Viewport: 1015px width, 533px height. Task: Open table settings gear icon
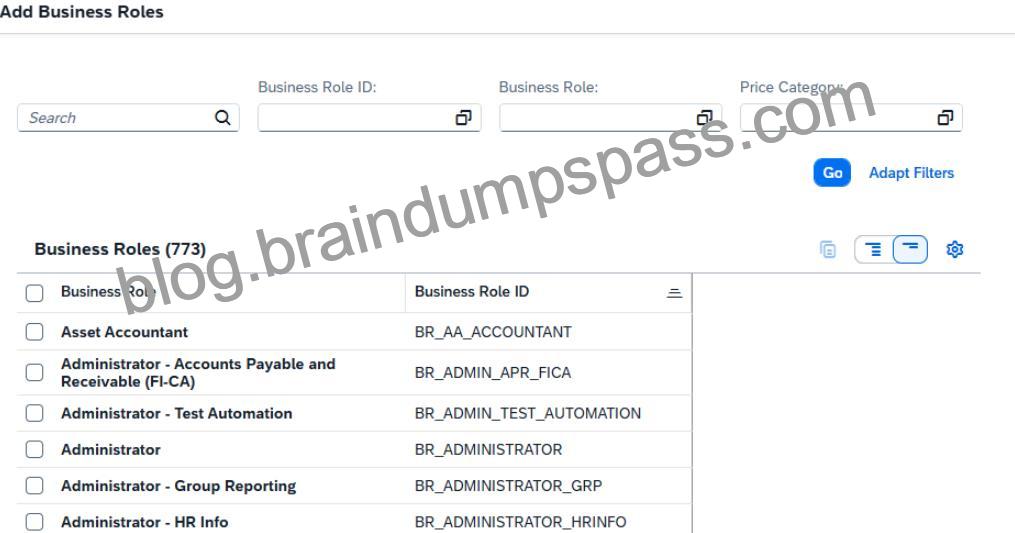pyautogui.click(x=955, y=249)
